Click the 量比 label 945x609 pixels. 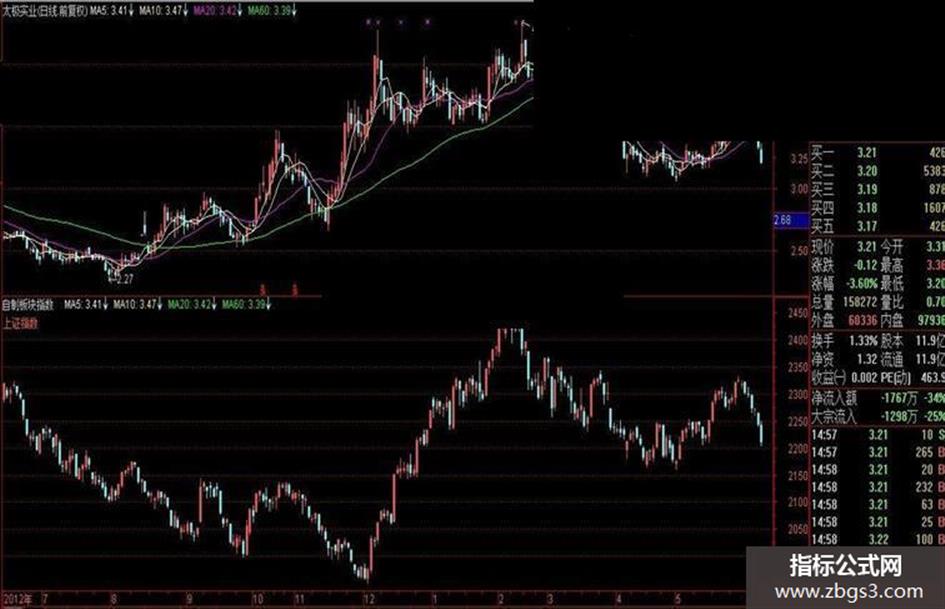click(893, 301)
